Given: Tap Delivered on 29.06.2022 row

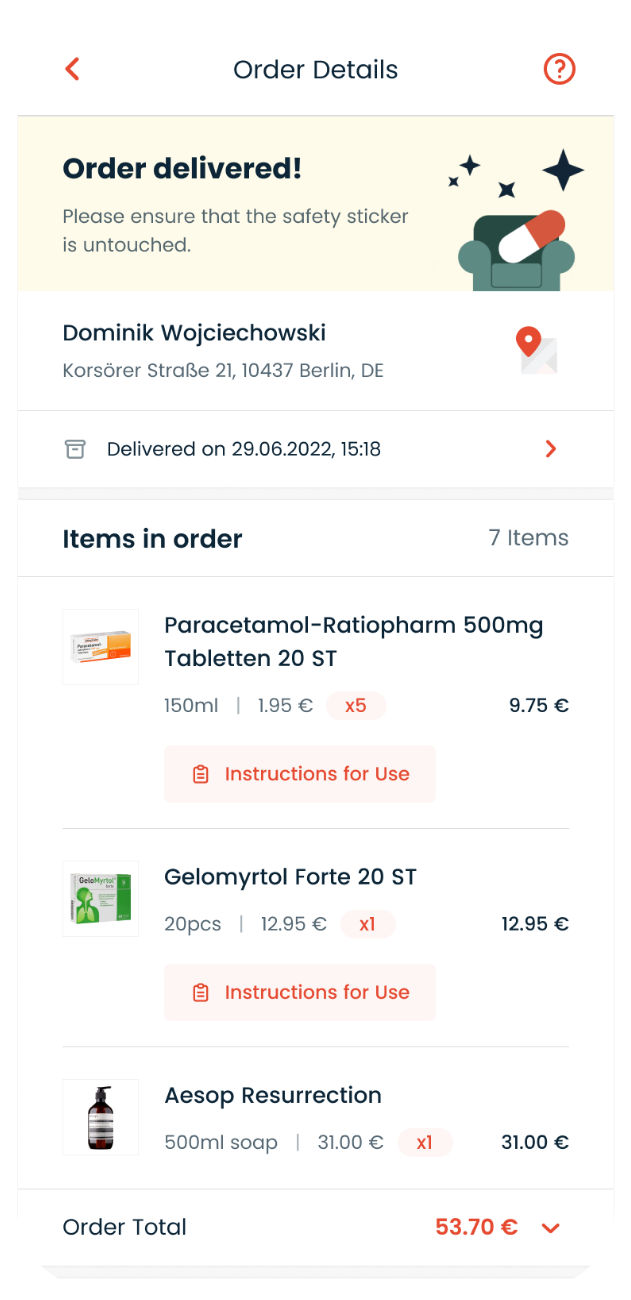Looking at the screenshot, I should pos(244,449).
